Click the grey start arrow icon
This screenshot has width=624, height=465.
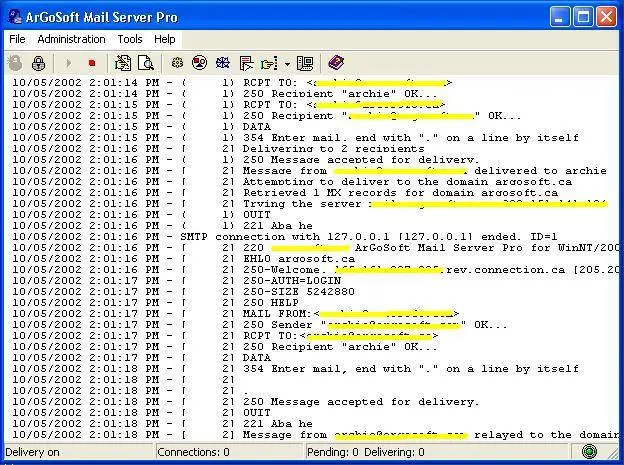[68, 63]
